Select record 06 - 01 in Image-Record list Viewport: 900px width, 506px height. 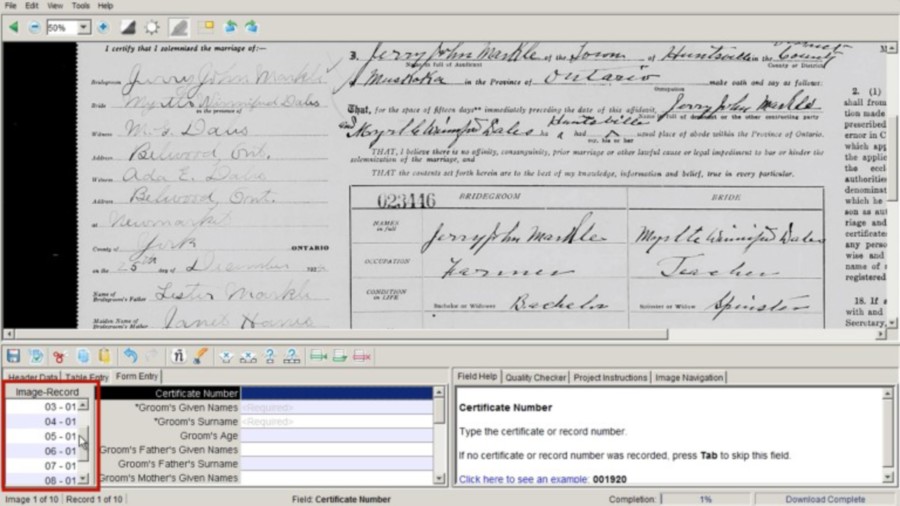point(41,451)
